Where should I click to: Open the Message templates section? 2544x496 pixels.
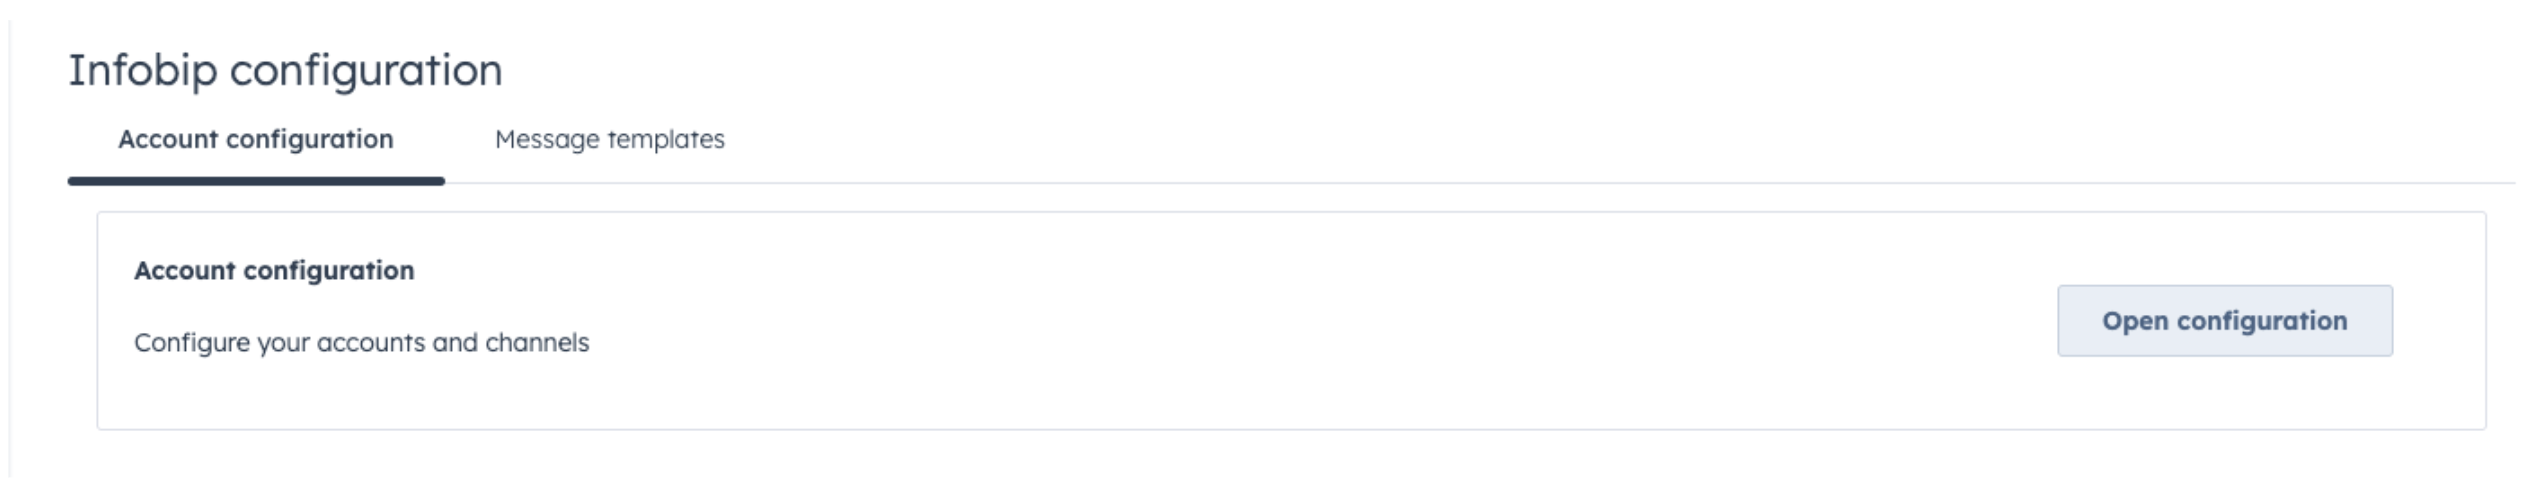point(609,139)
